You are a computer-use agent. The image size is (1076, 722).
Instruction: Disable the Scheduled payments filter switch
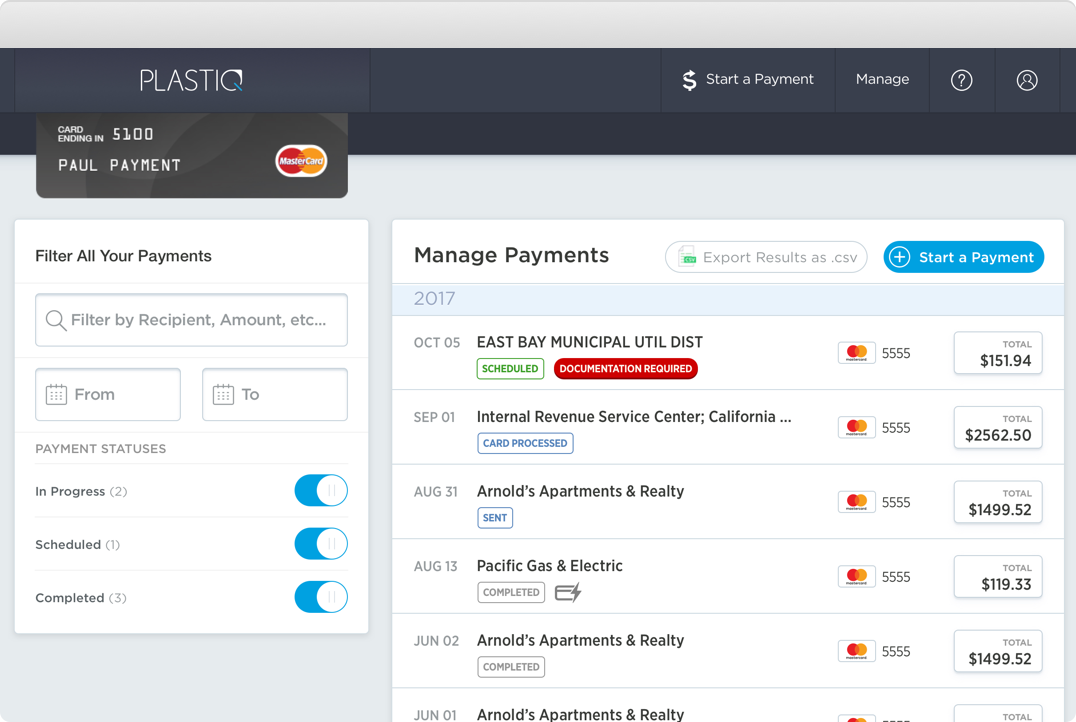321,544
